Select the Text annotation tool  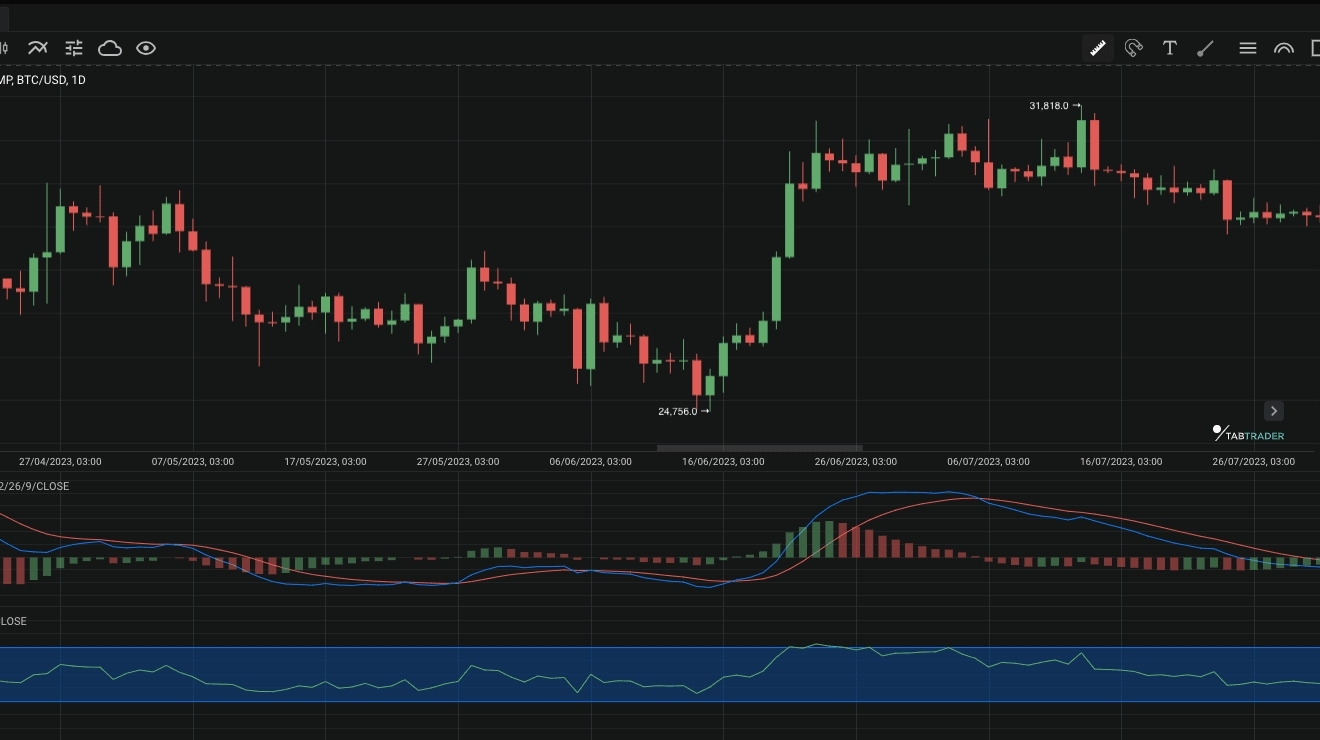pos(1169,48)
